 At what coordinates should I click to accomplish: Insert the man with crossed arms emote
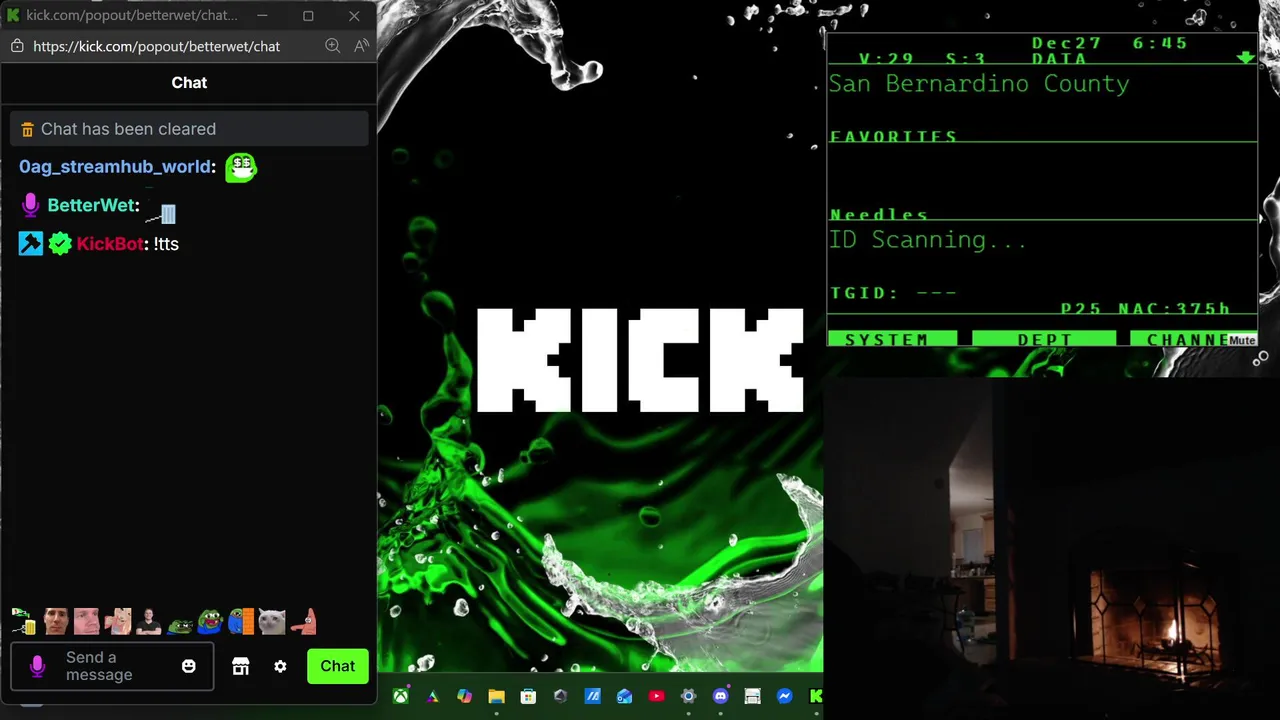click(x=148, y=622)
